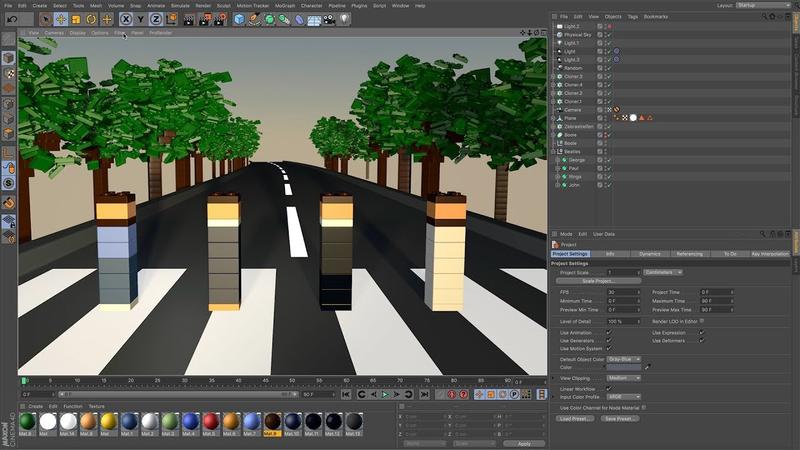Click the Light bulb toolbar icon
800x450 pixels.
point(343,19)
